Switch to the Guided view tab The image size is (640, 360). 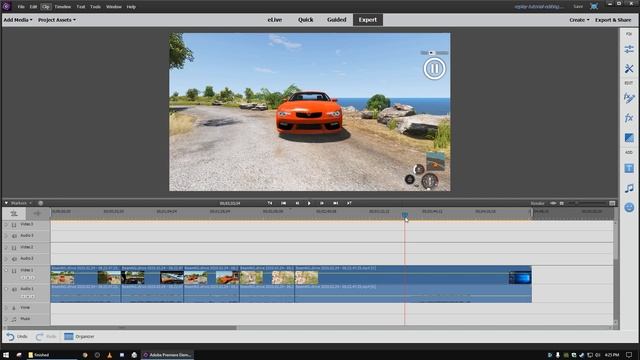tap(336, 20)
